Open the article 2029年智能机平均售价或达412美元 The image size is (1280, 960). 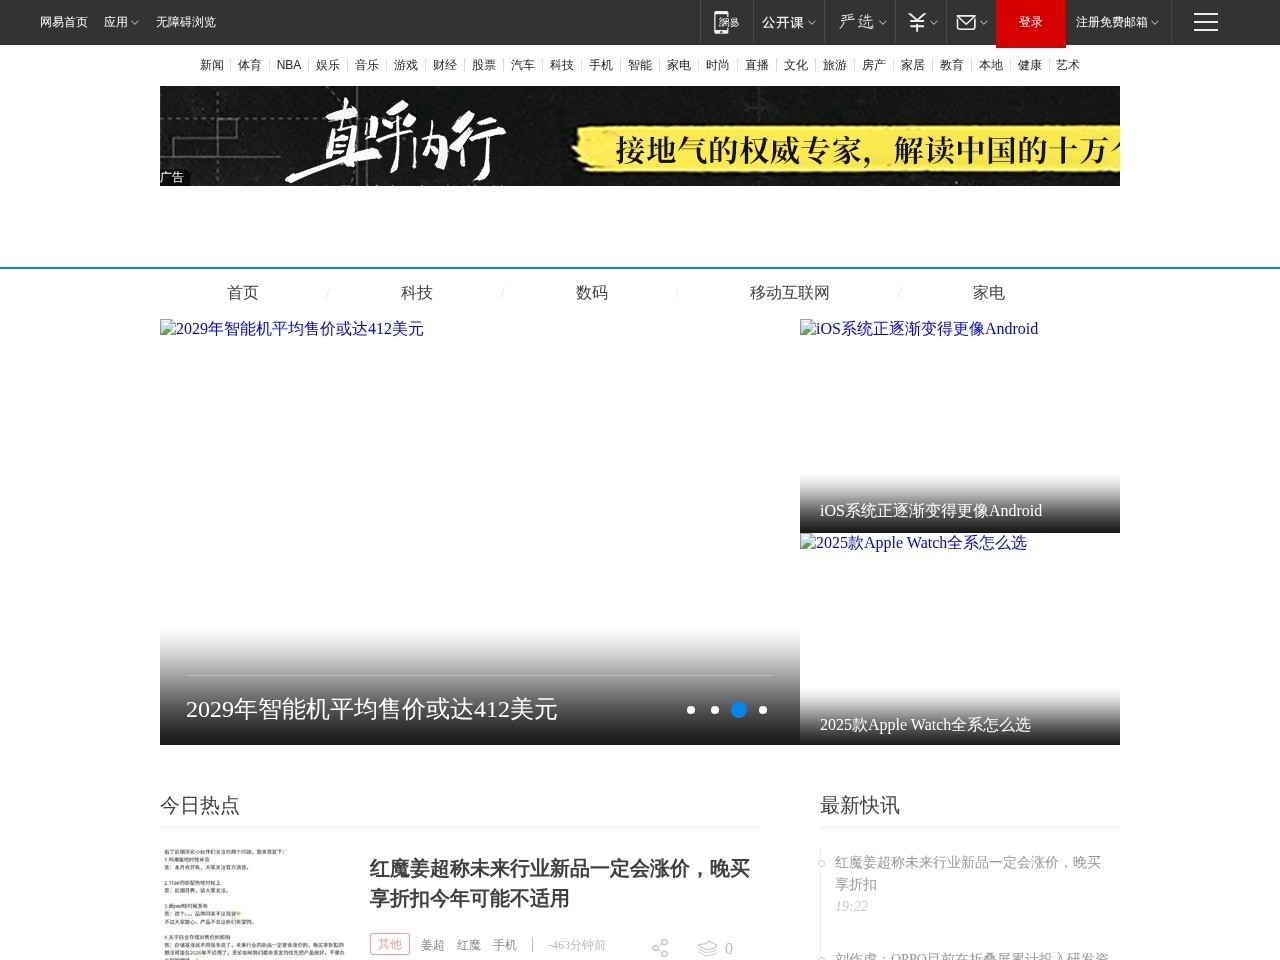(x=372, y=709)
